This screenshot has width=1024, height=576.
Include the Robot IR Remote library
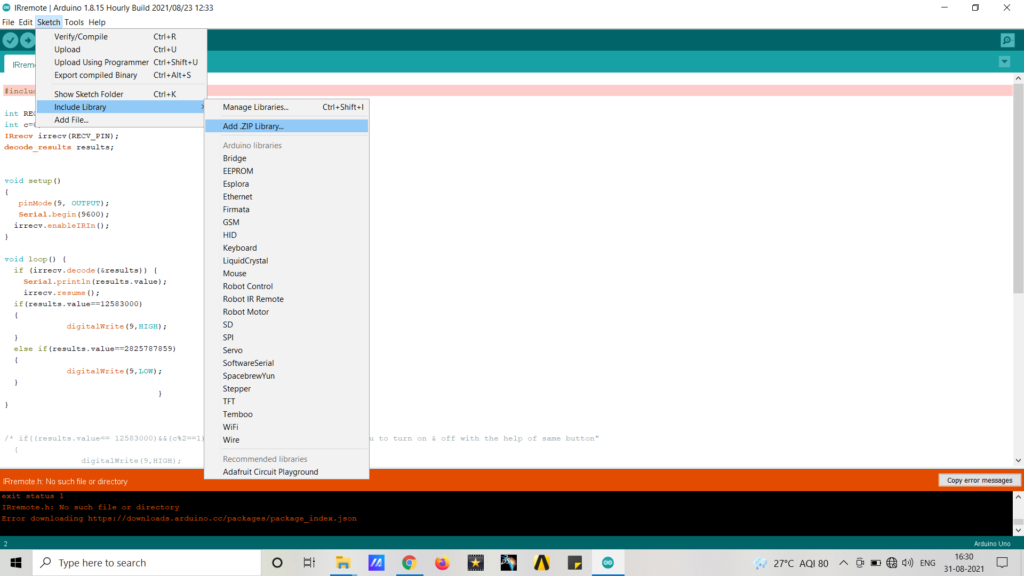pyautogui.click(x=287, y=299)
